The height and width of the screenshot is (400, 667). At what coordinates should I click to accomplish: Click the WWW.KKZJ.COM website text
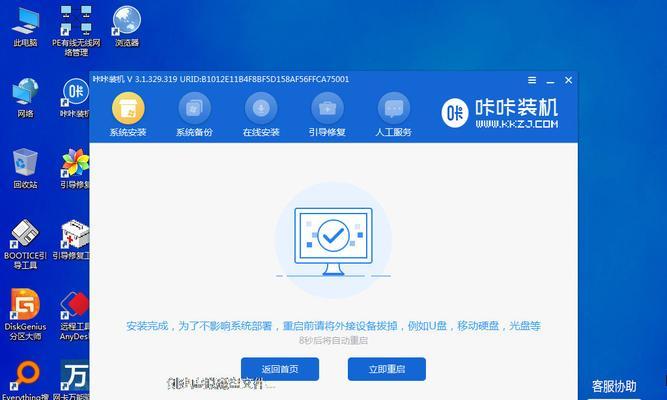tap(517, 124)
